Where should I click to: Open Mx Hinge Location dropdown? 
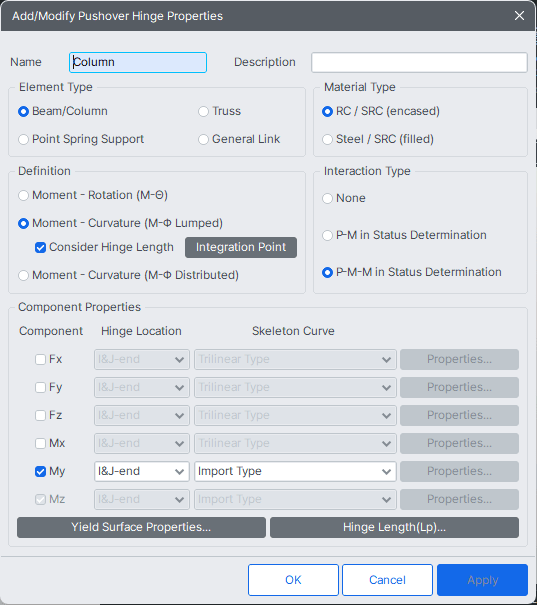tap(142, 443)
